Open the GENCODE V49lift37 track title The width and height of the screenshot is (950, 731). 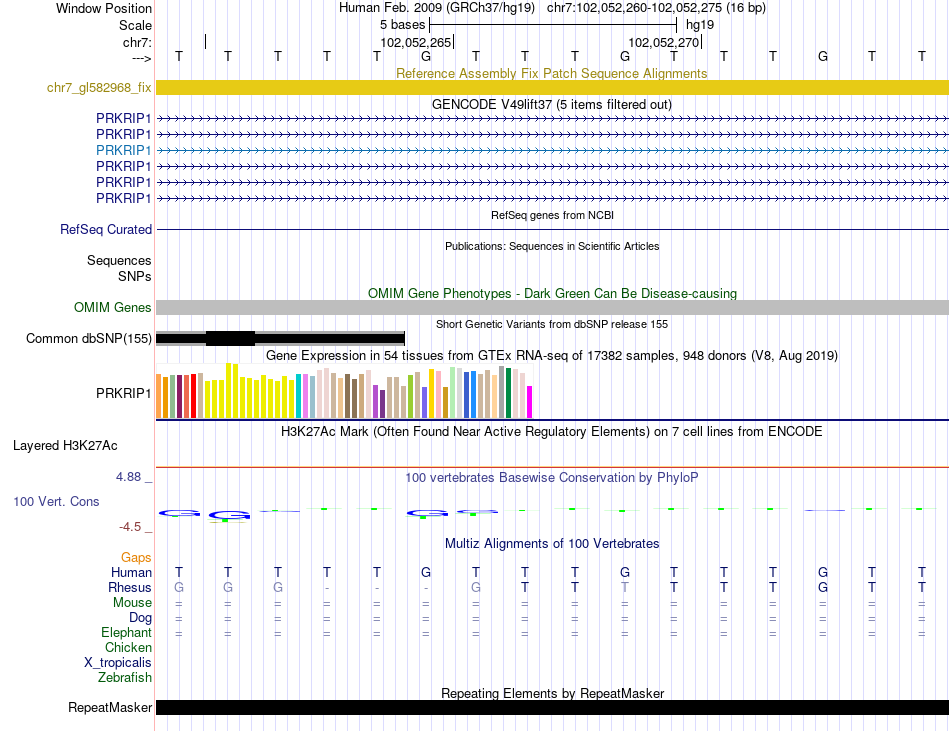551,104
